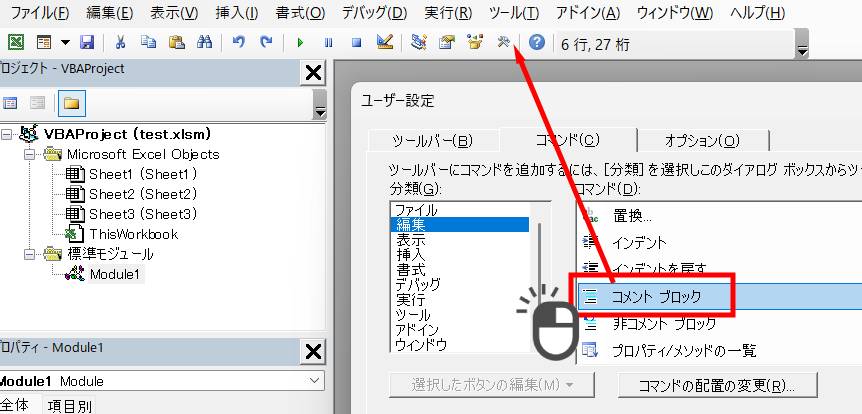
Task: Switch to ツールバー(B) tab
Action: coord(432,141)
